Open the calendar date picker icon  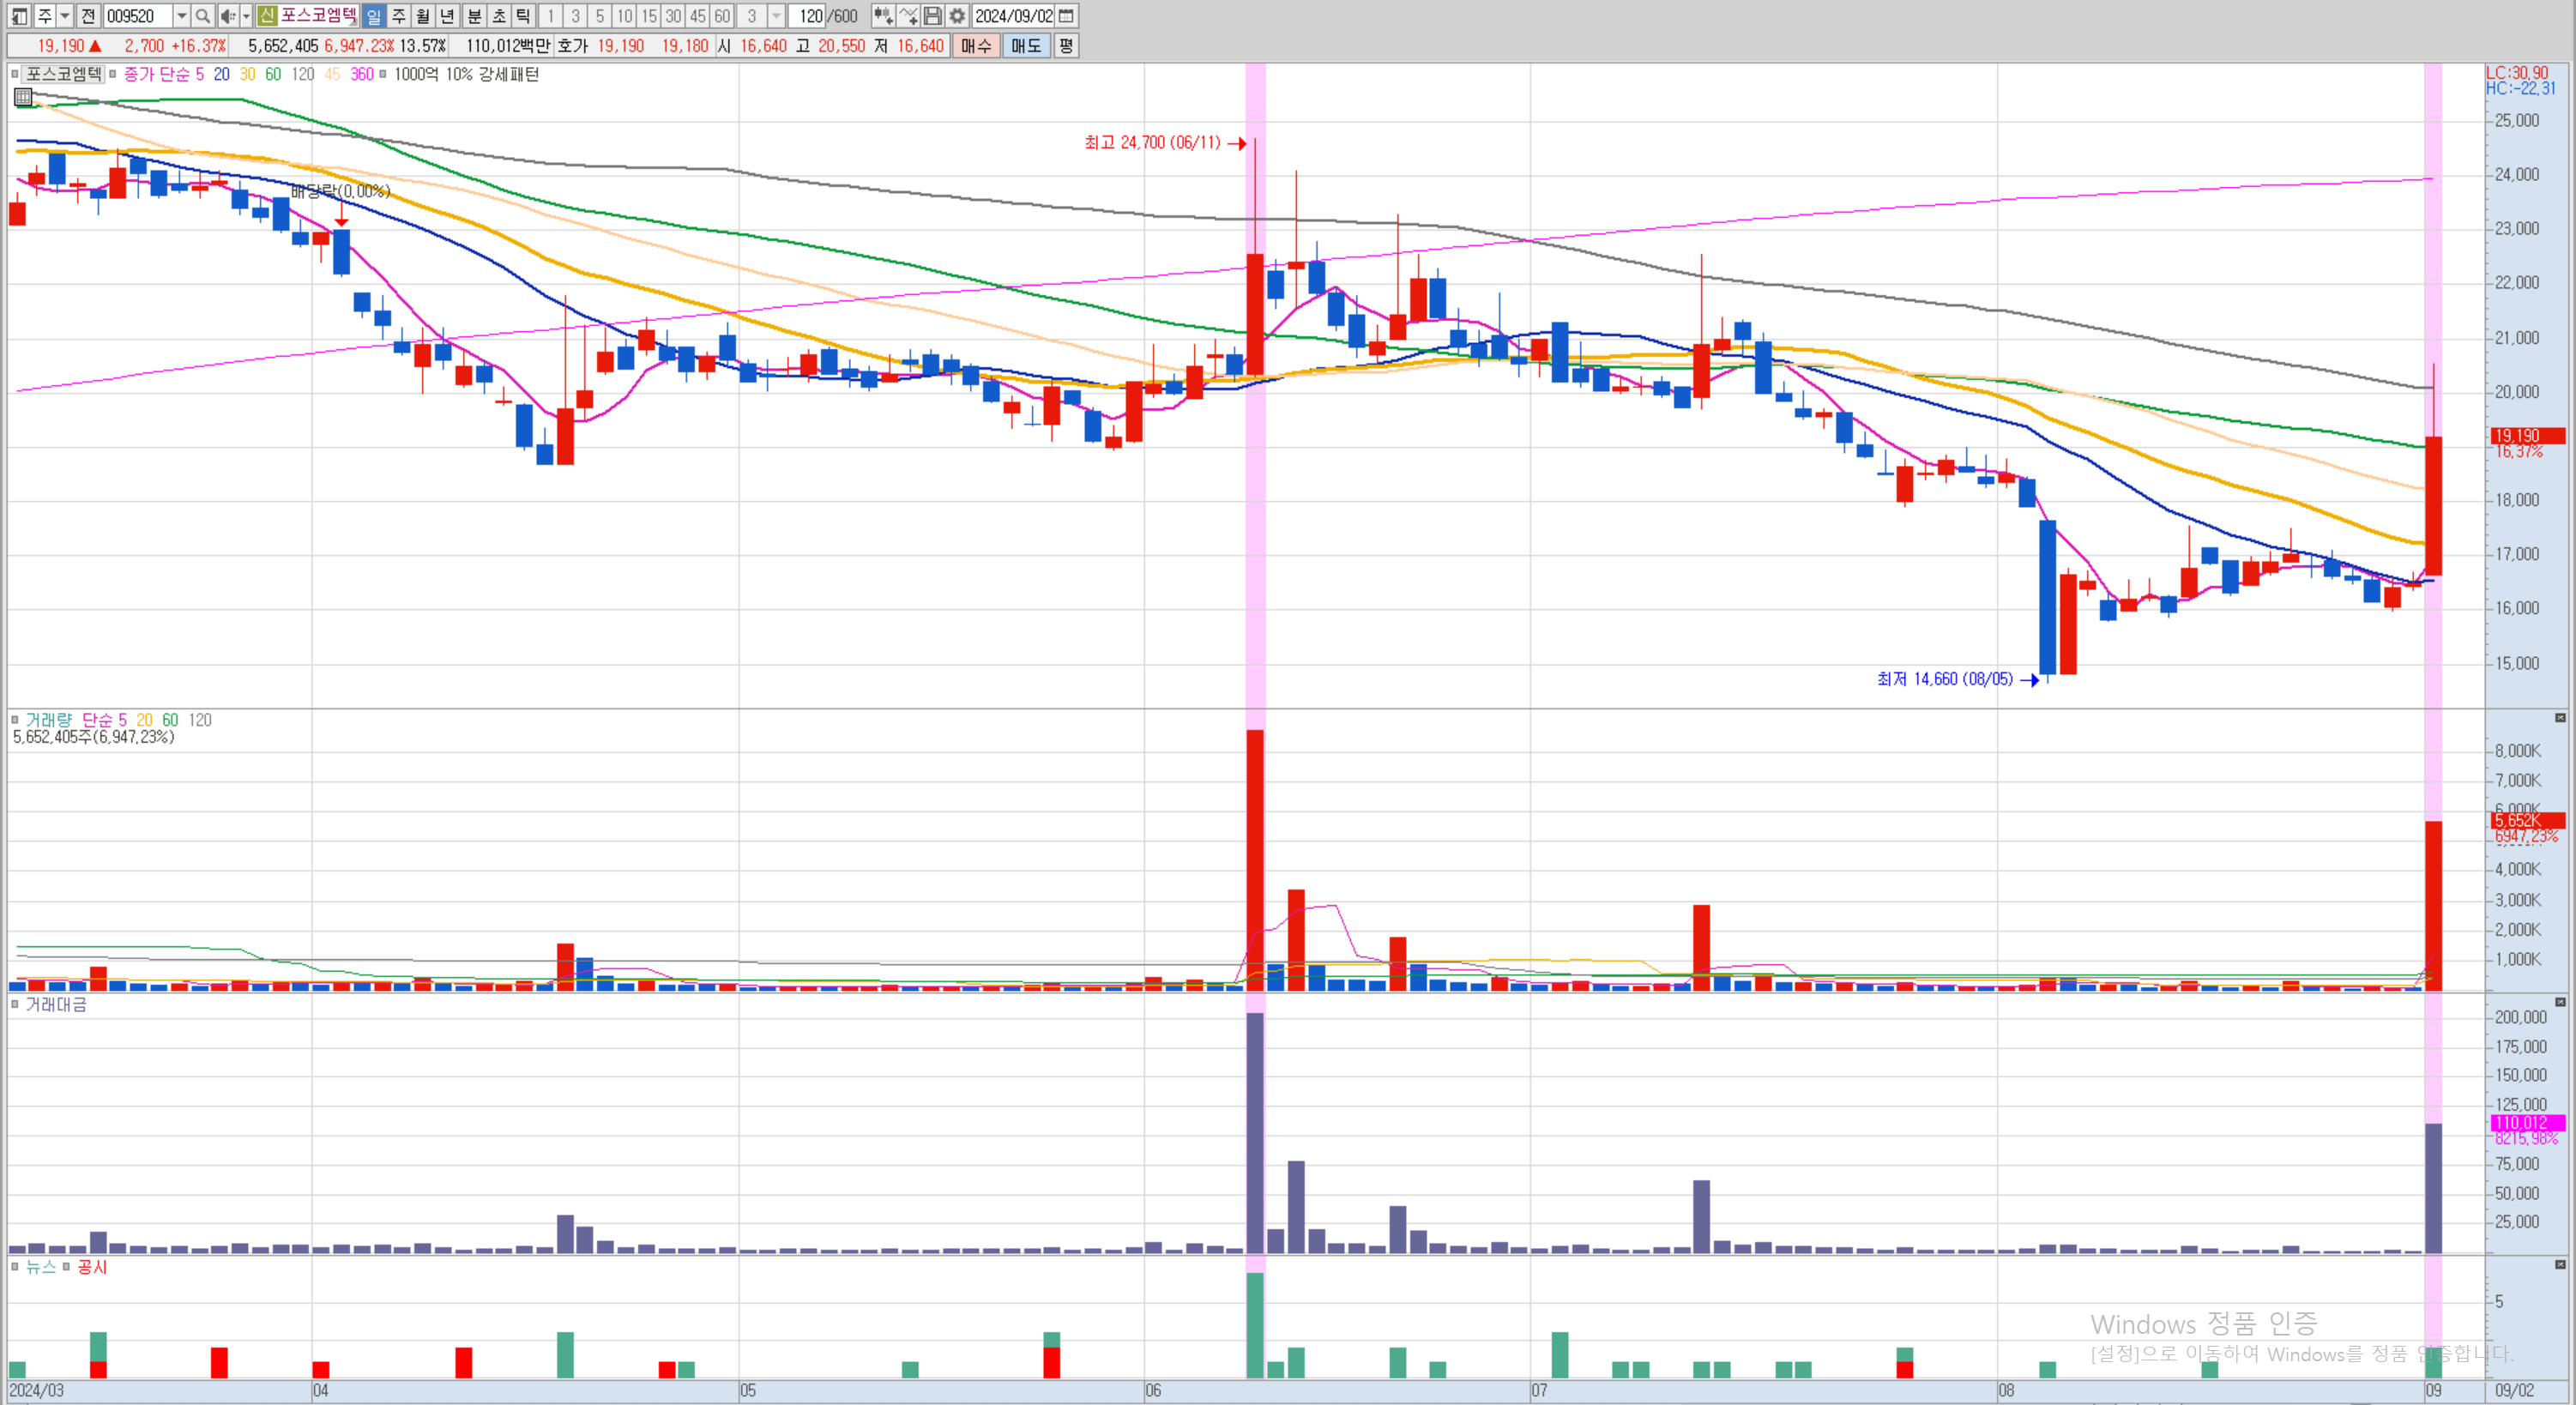click(x=1066, y=16)
